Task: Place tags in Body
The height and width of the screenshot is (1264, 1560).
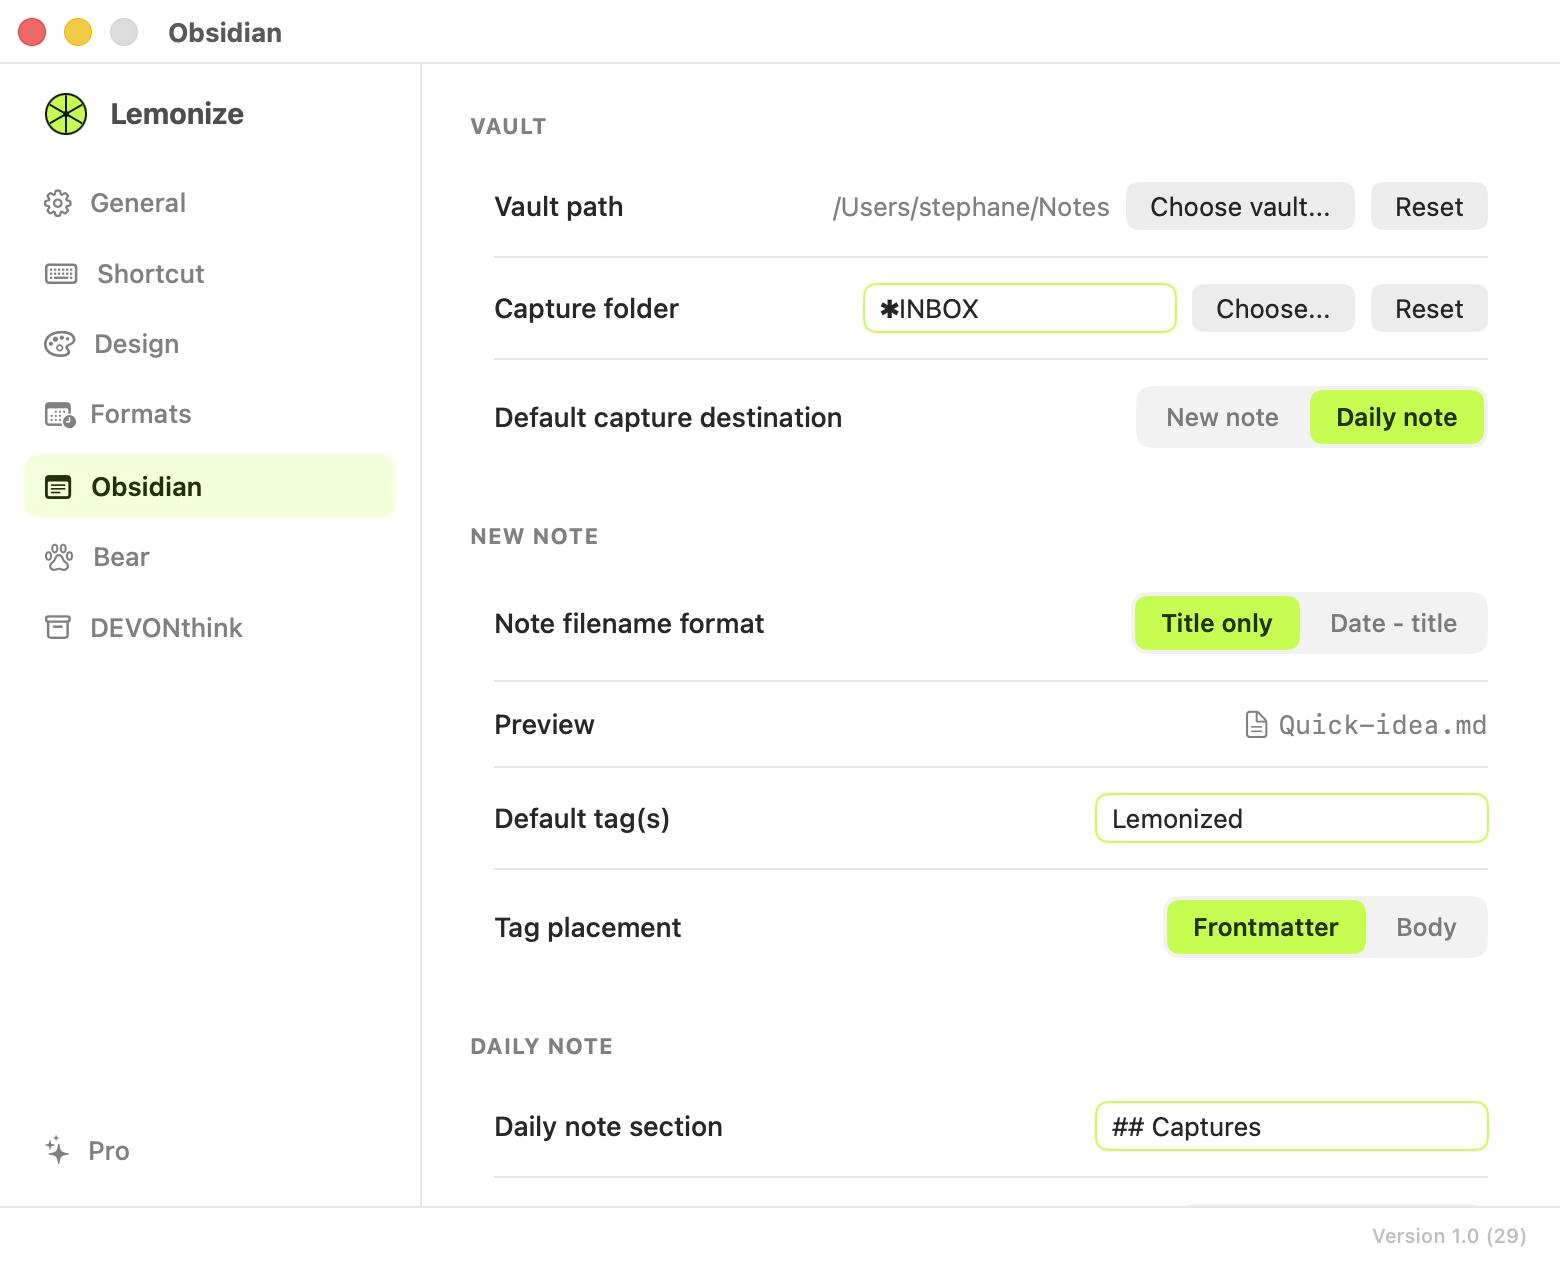Action: pyautogui.click(x=1426, y=927)
